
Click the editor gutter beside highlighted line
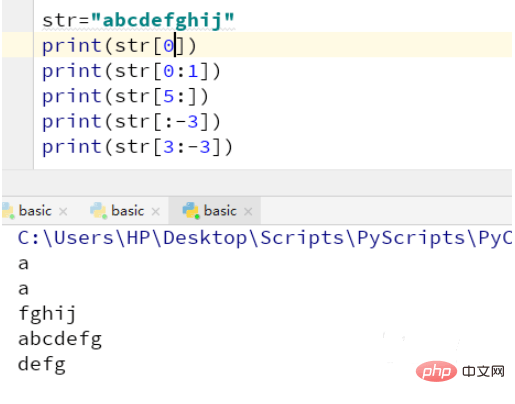(x=18, y=45)
